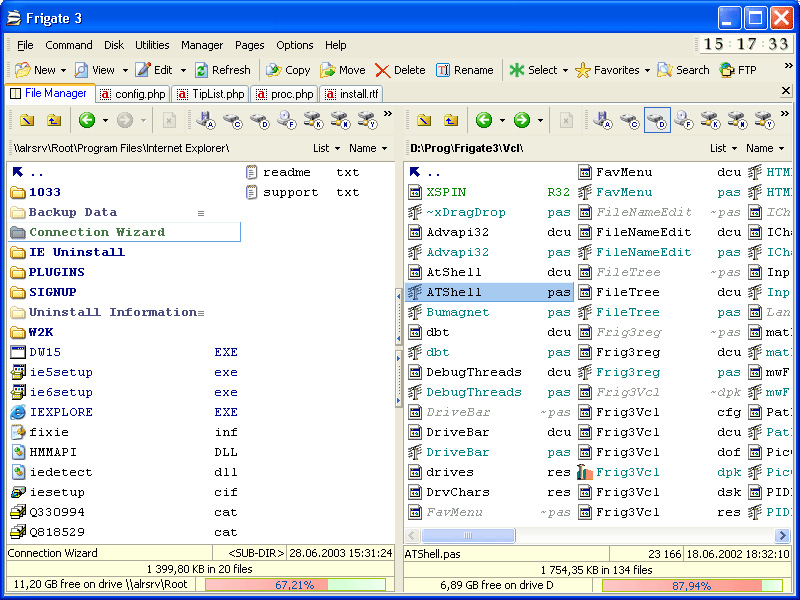
Task: Switch to the TipList.php tab
Action: (x=212, y=94)
